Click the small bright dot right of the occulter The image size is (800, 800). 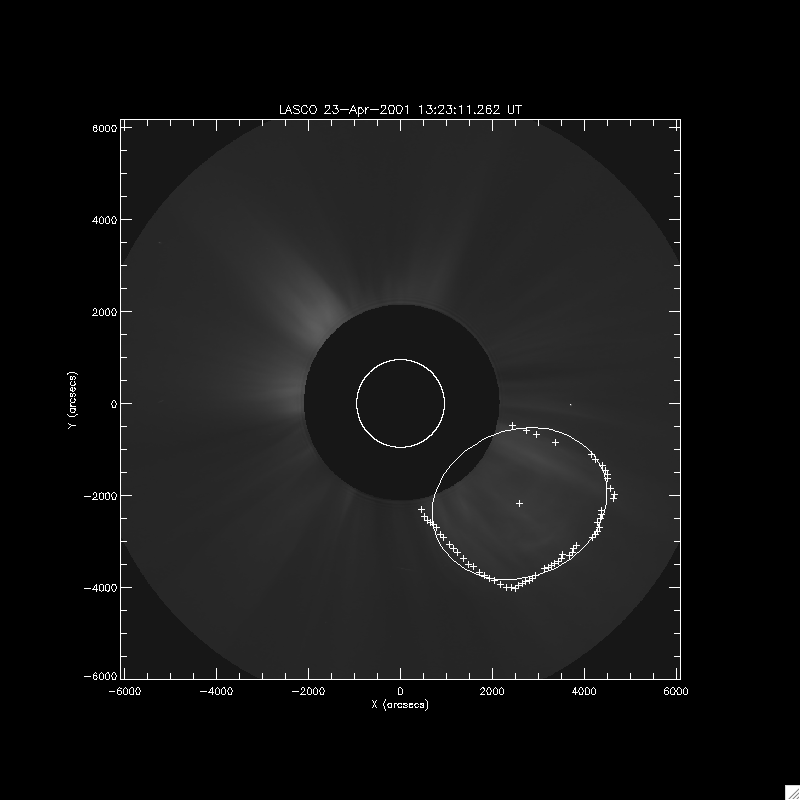[570, 405]
